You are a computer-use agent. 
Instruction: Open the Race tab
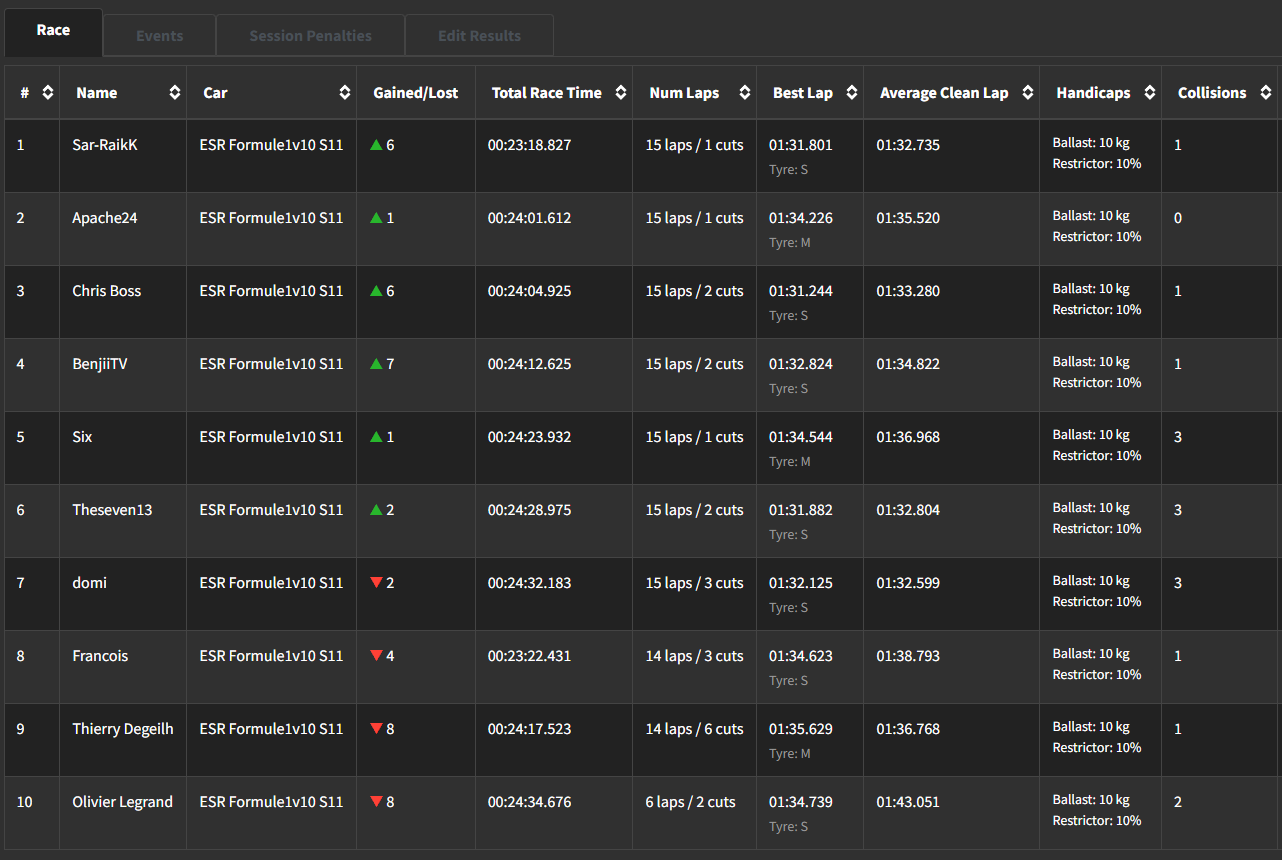tap(53, 31)
